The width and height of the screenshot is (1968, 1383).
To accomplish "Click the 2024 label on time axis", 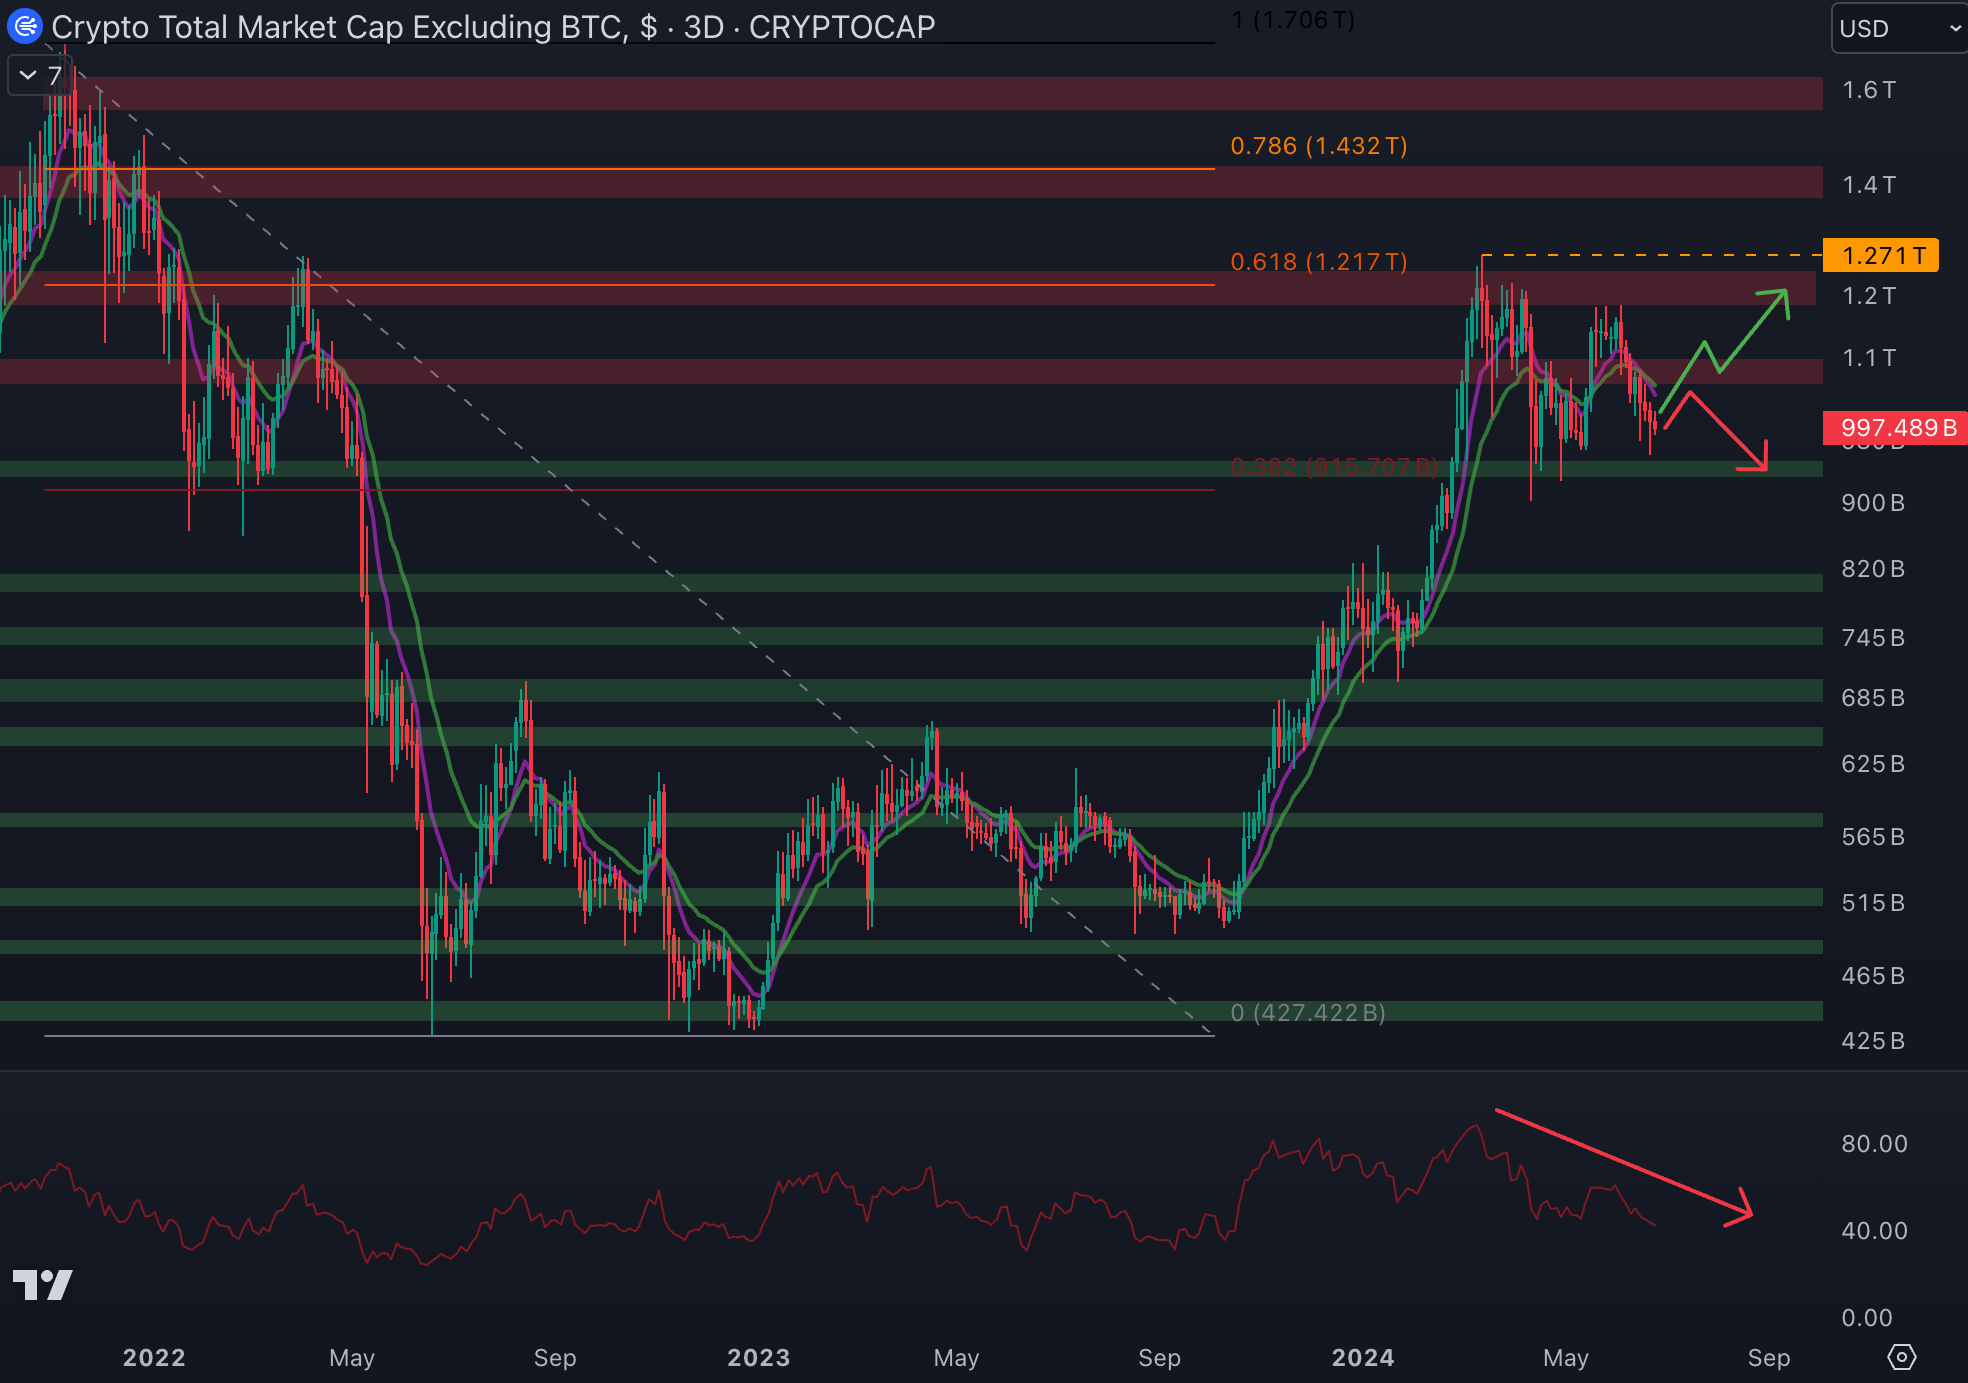I will [x=1362, y=1357].
